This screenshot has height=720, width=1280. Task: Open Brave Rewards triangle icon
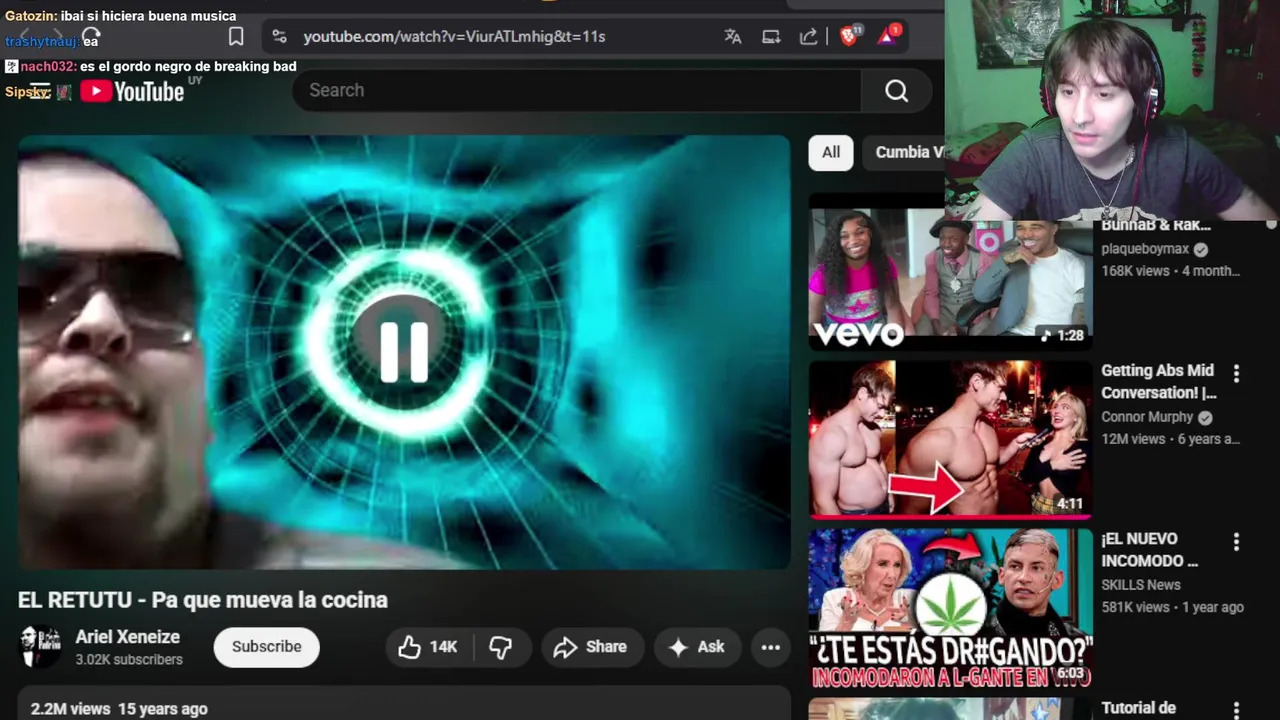point(888,36)
